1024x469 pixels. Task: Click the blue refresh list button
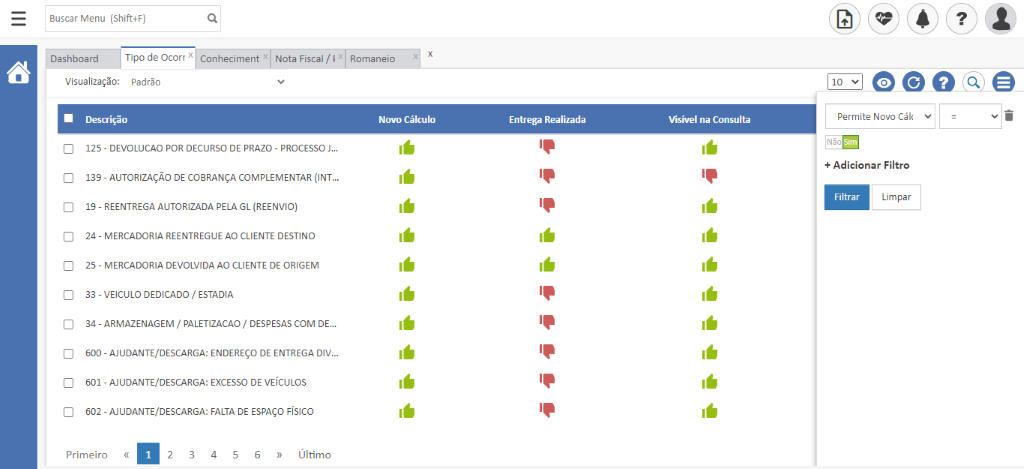point(913,82)
